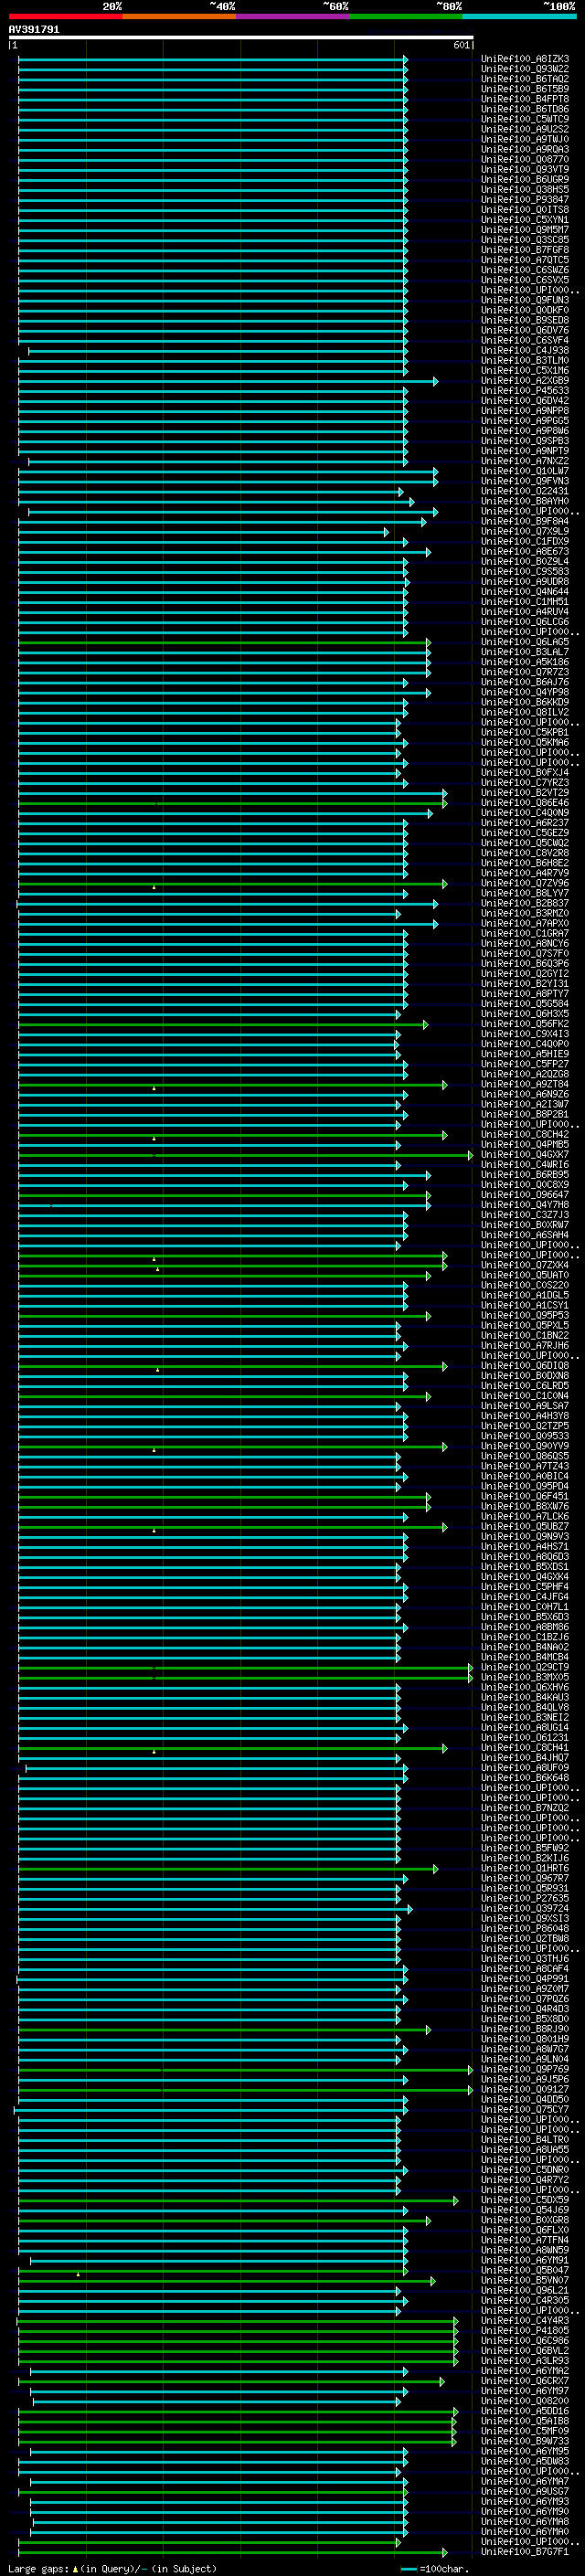The image size is (585, 2576).
Task: Select UniRef100_Q10LW7 label
Action: point(524,471)
